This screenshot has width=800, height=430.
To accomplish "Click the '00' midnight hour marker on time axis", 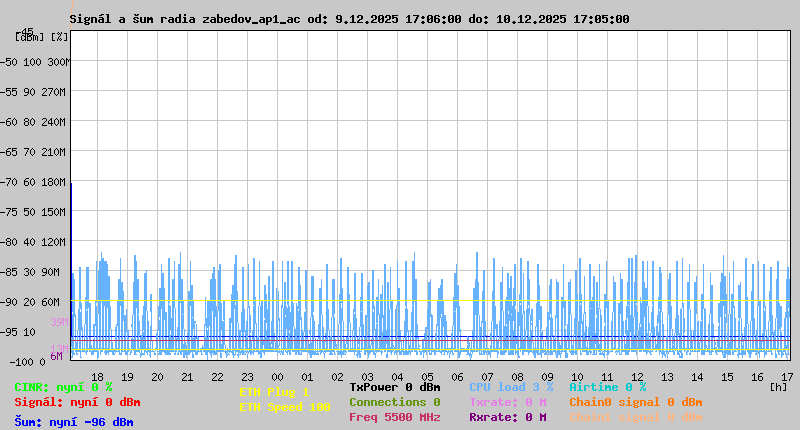I will [x=277, y=377].
